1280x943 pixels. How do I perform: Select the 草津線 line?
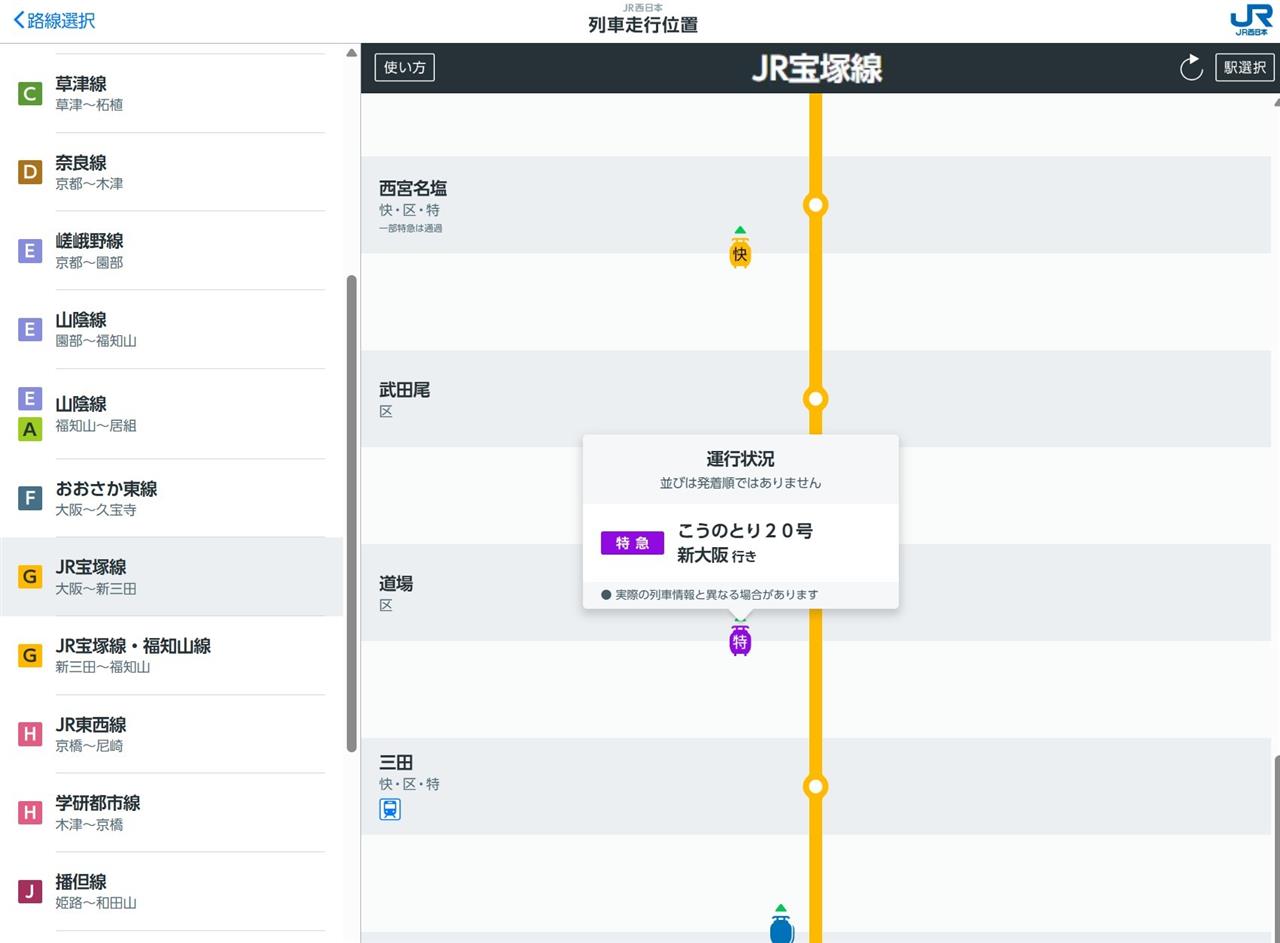tap(172, 94)
